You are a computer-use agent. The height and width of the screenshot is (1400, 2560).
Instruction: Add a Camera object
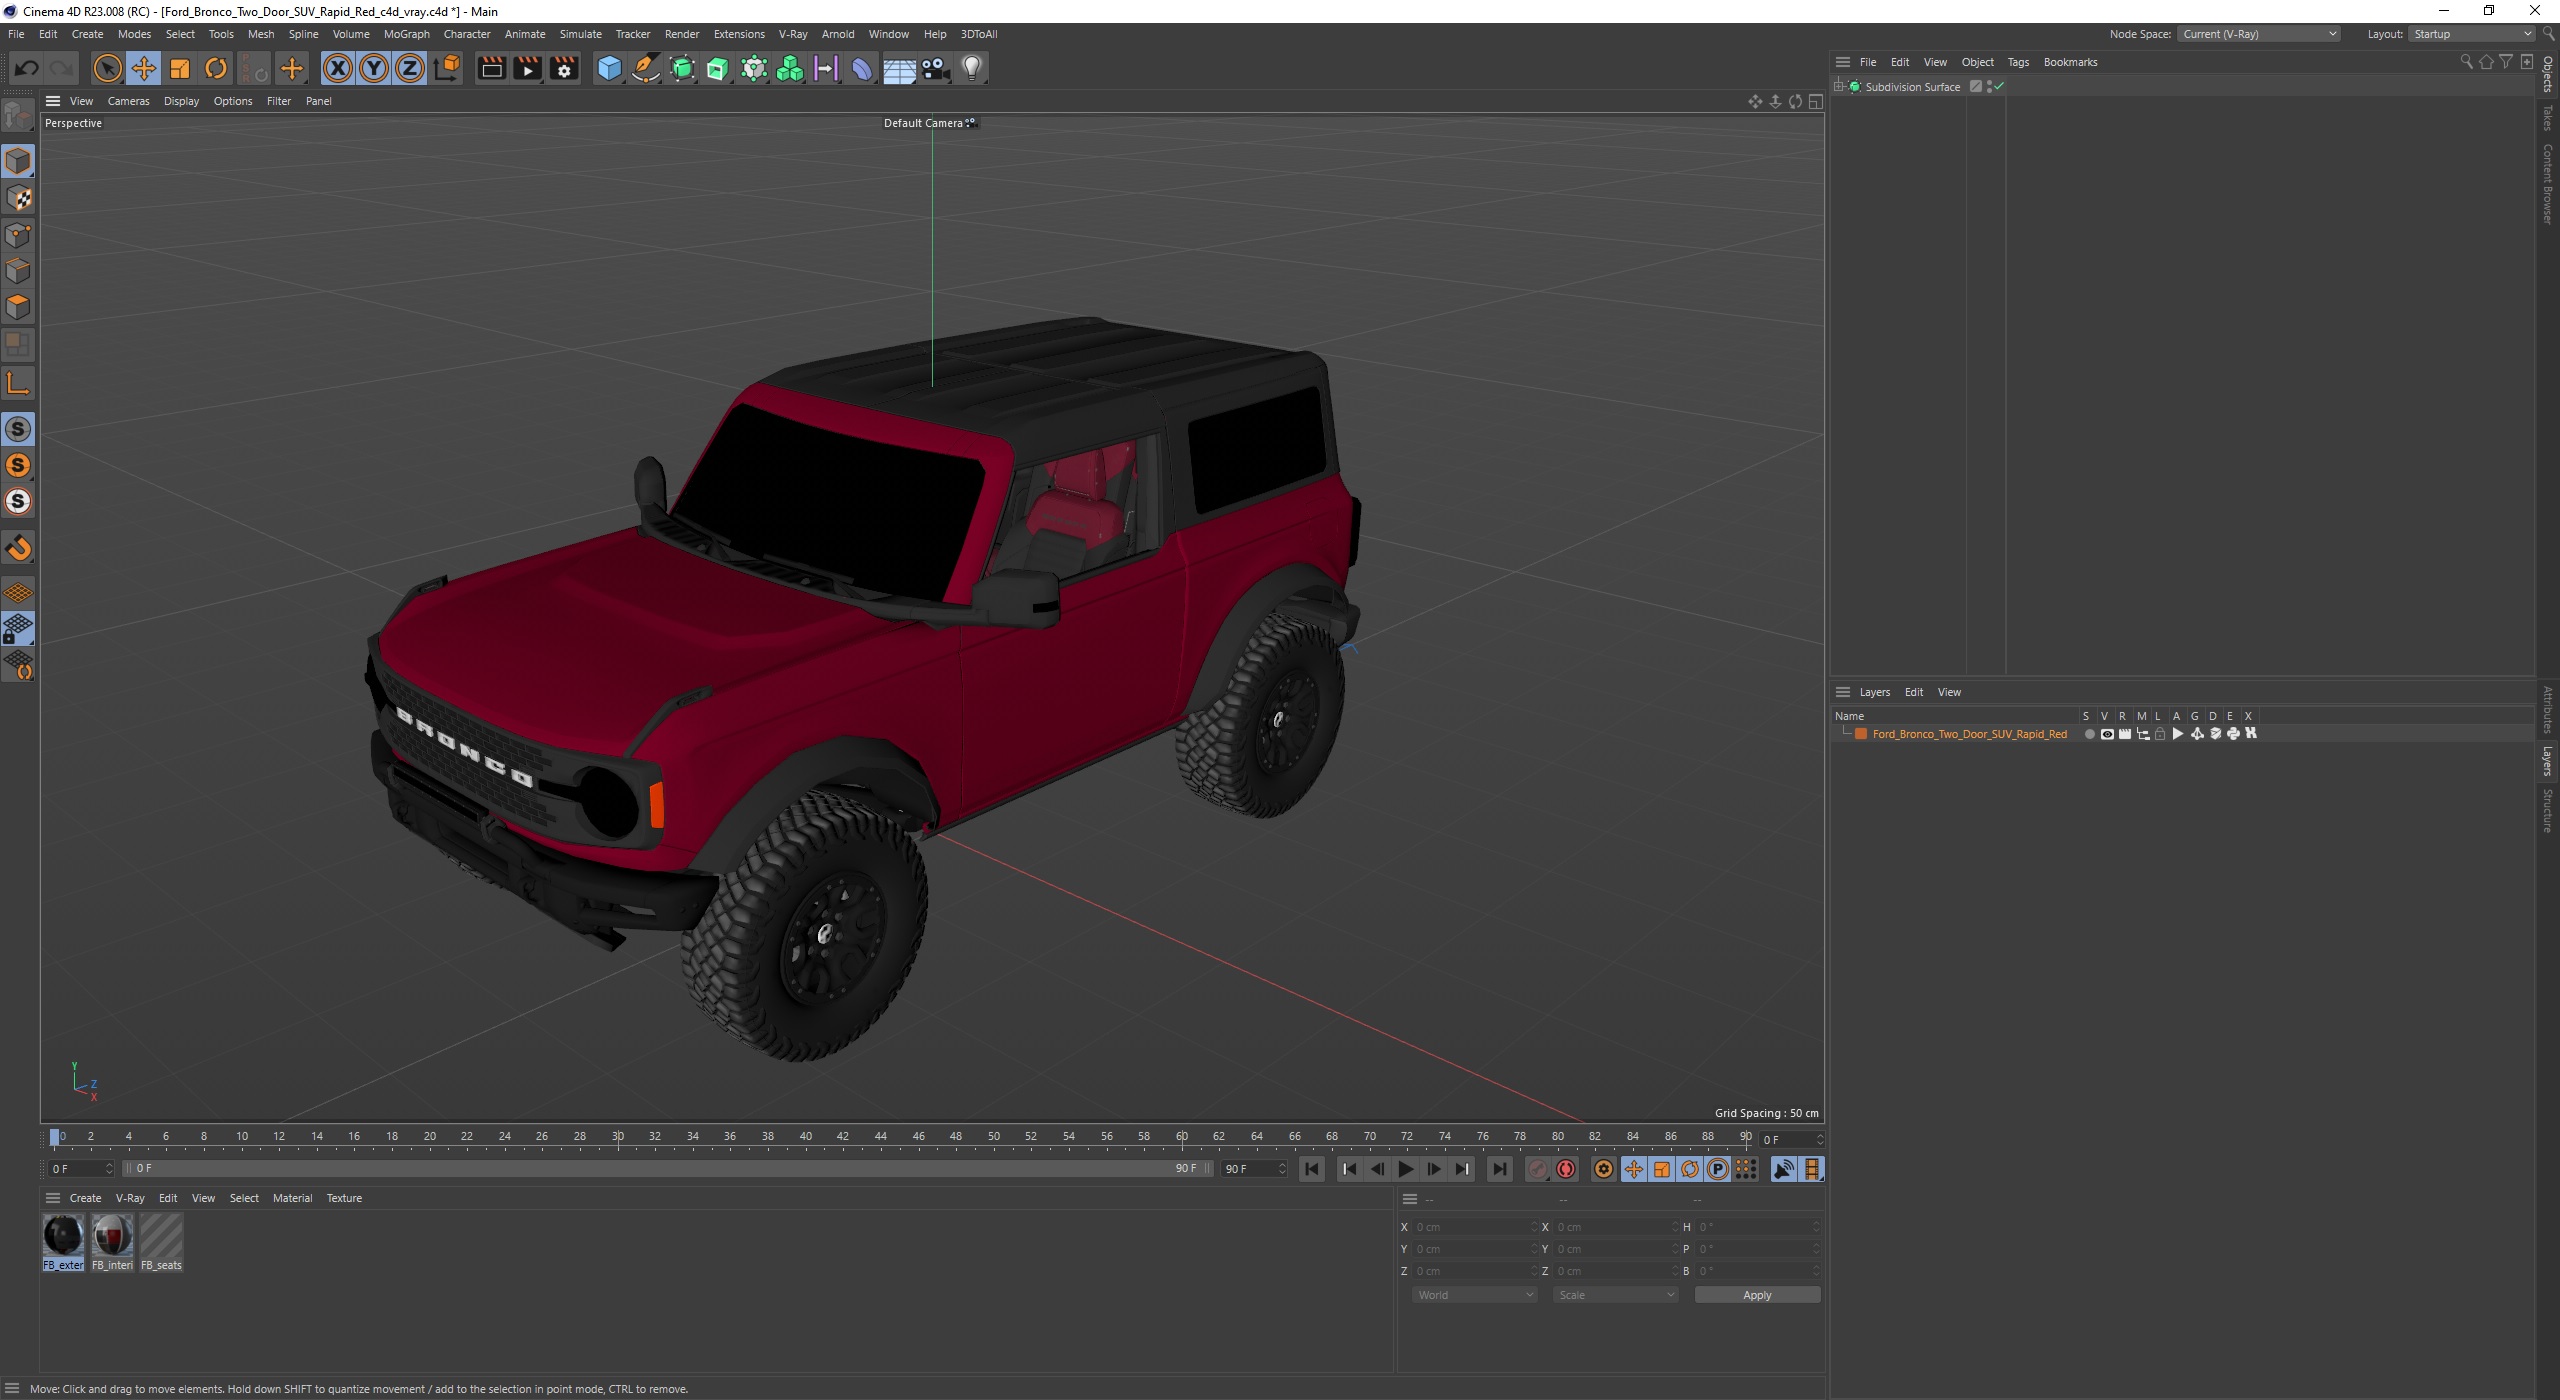tap(935, 68)
